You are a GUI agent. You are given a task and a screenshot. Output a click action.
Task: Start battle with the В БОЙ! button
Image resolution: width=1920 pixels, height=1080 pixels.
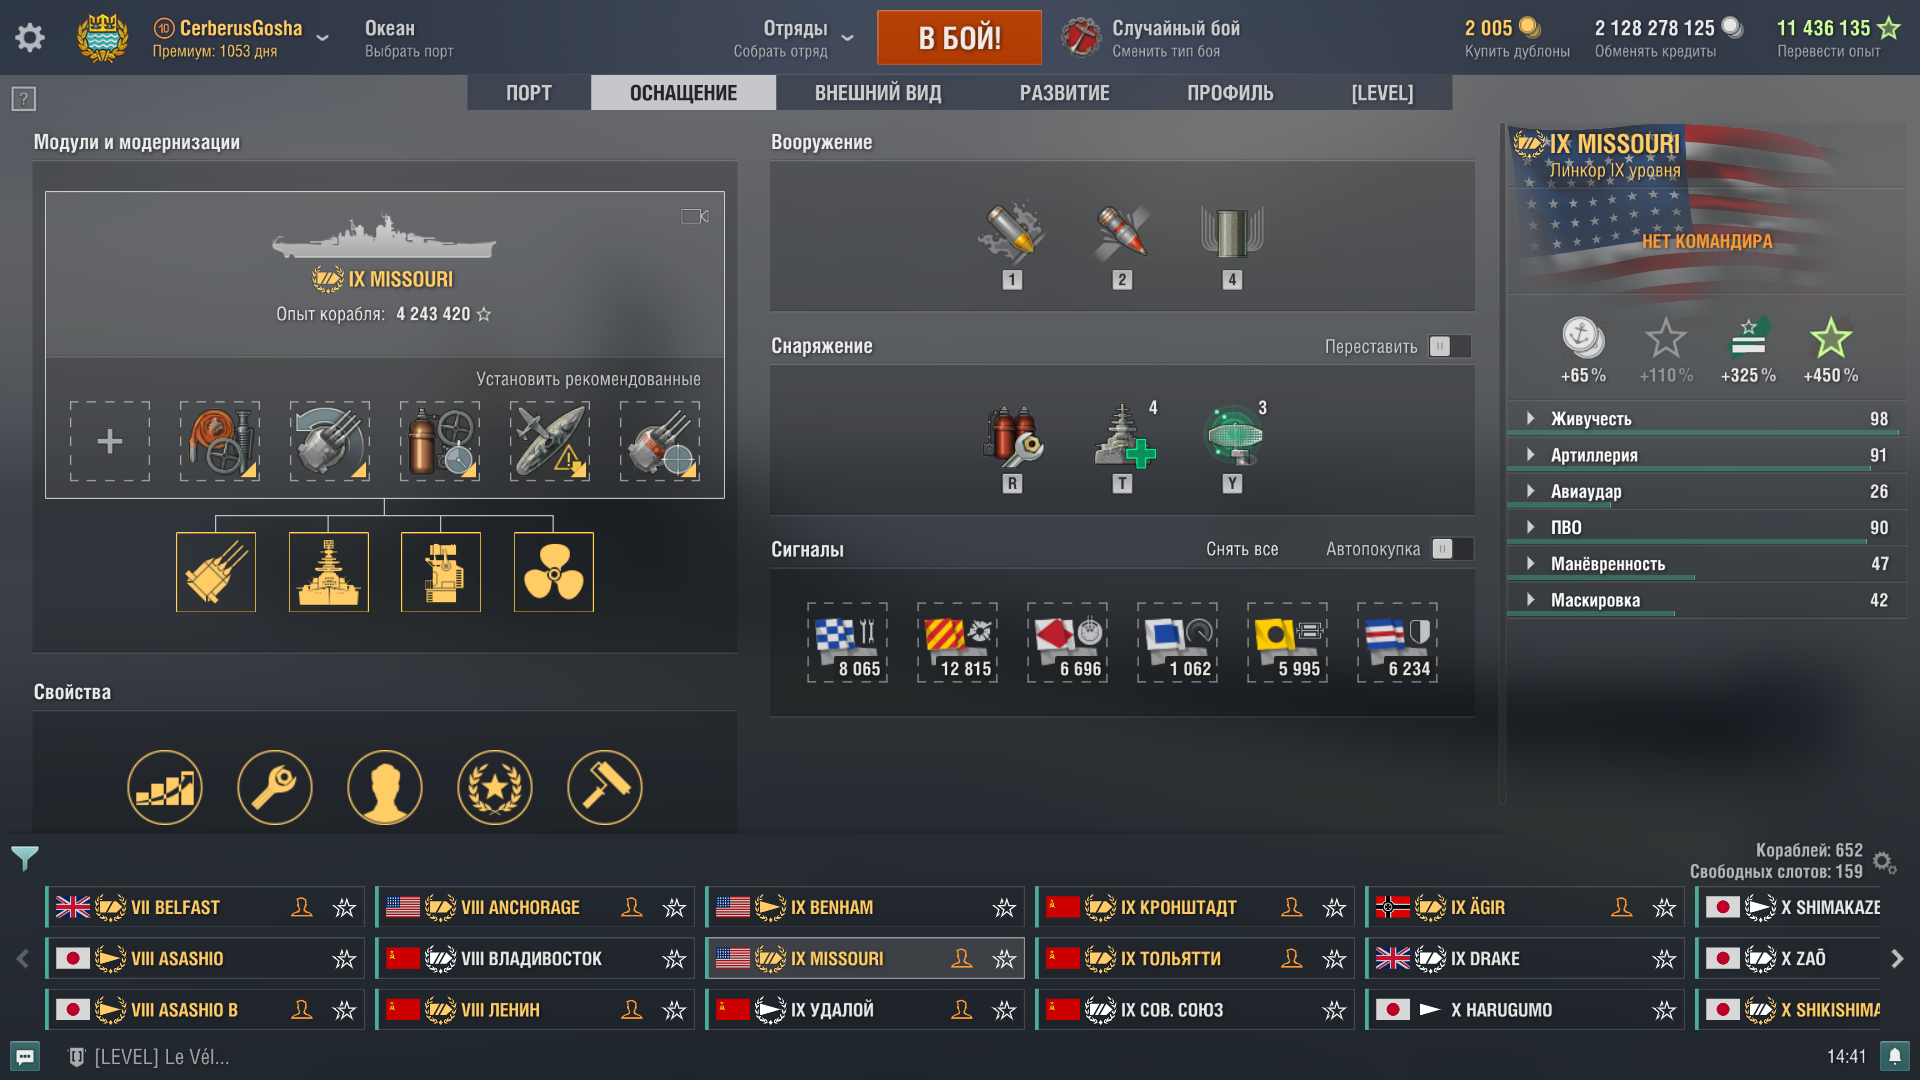click(959, 38)
